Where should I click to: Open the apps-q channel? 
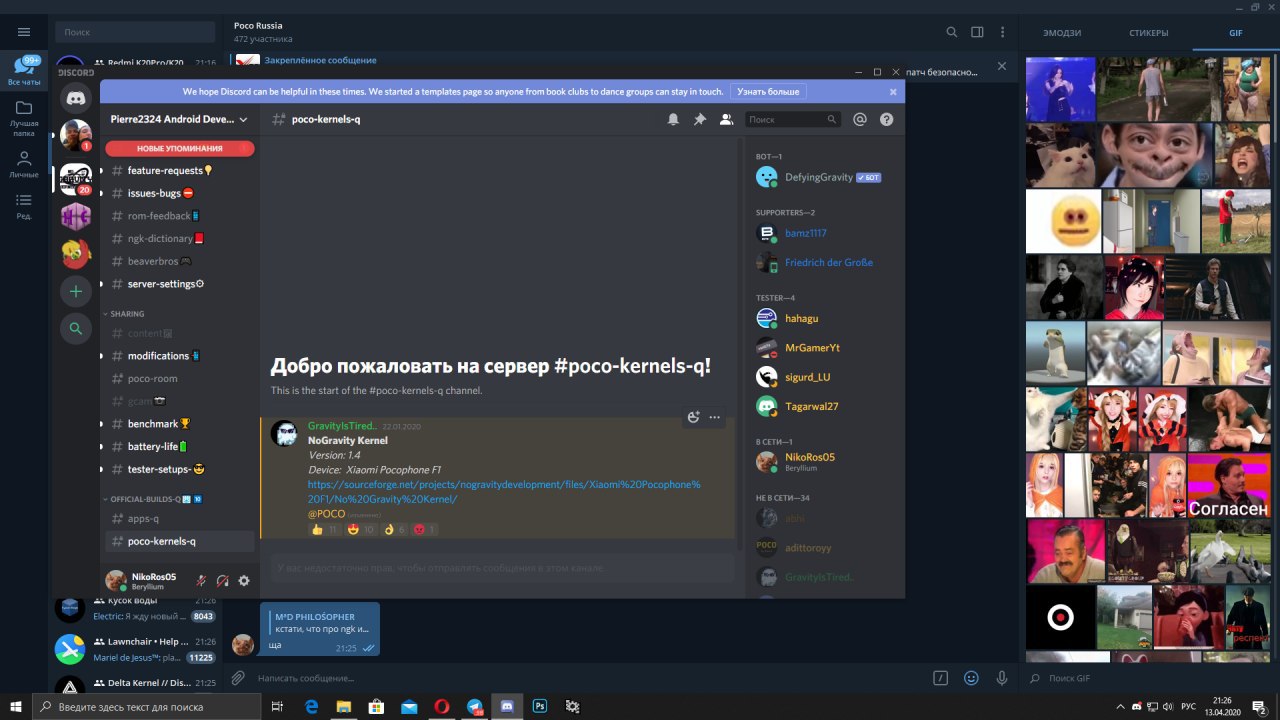point(180,519)
